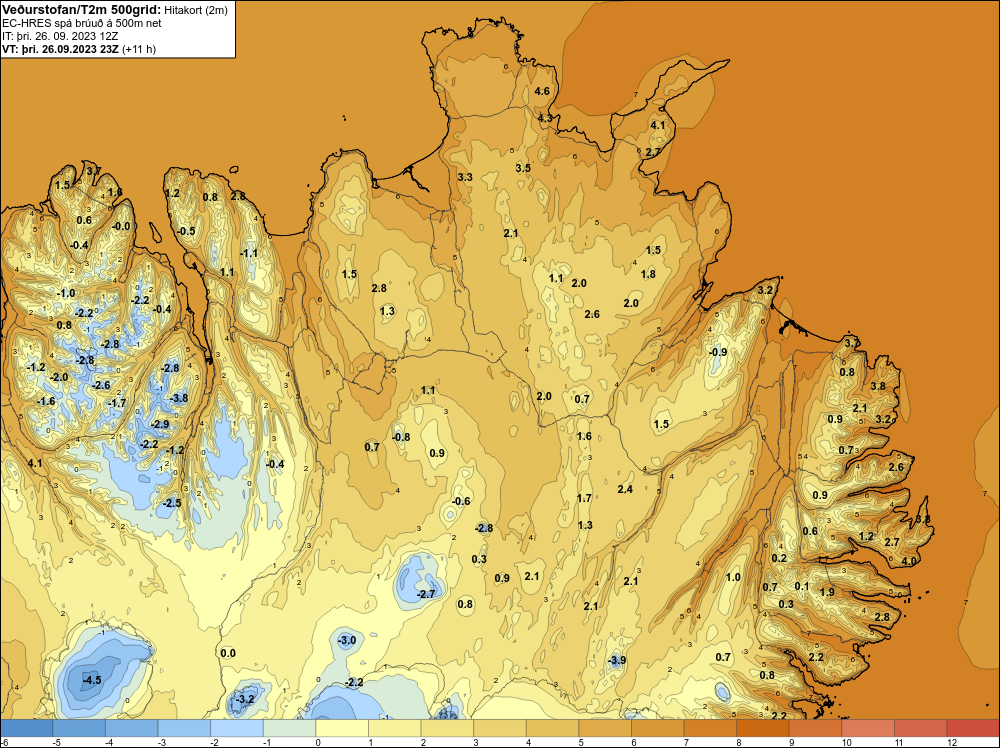The width and height of the screenshot is (1000, 748).
Task: Click the 'Veðurstofan/T2m 500grid:' title text
Action: coord(82,10)
